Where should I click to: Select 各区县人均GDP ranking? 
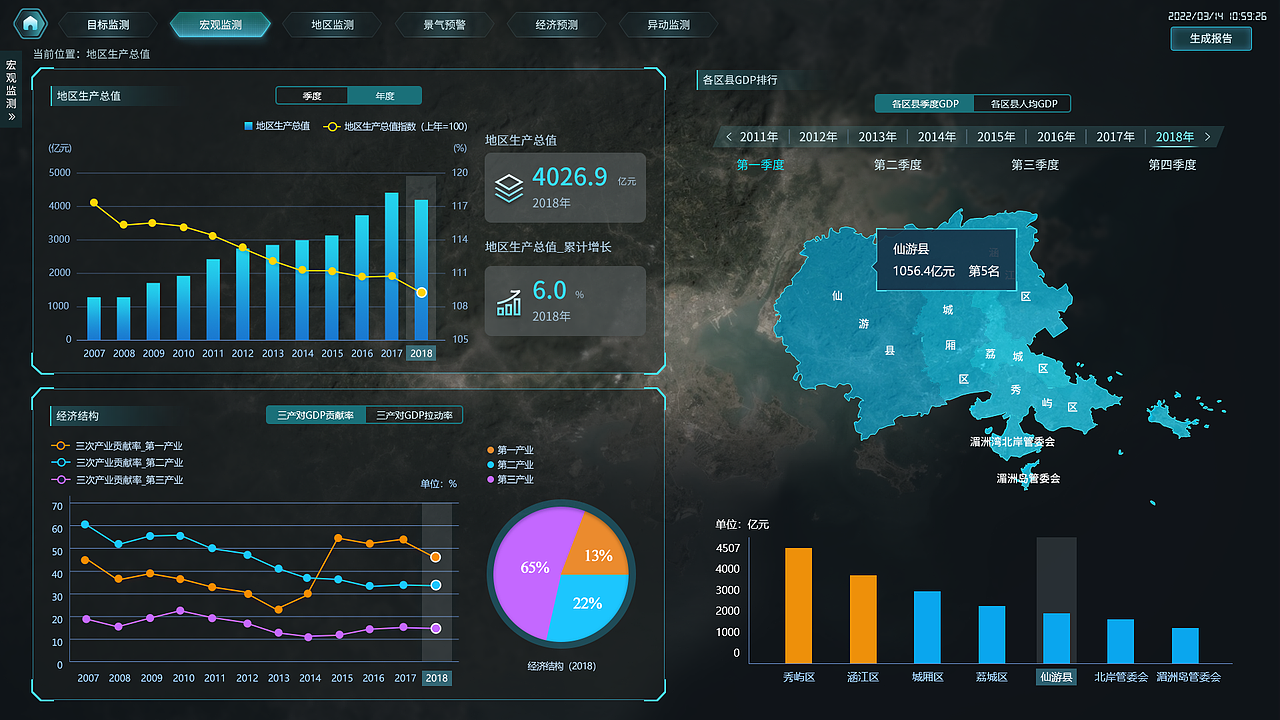pos(1022,104)
